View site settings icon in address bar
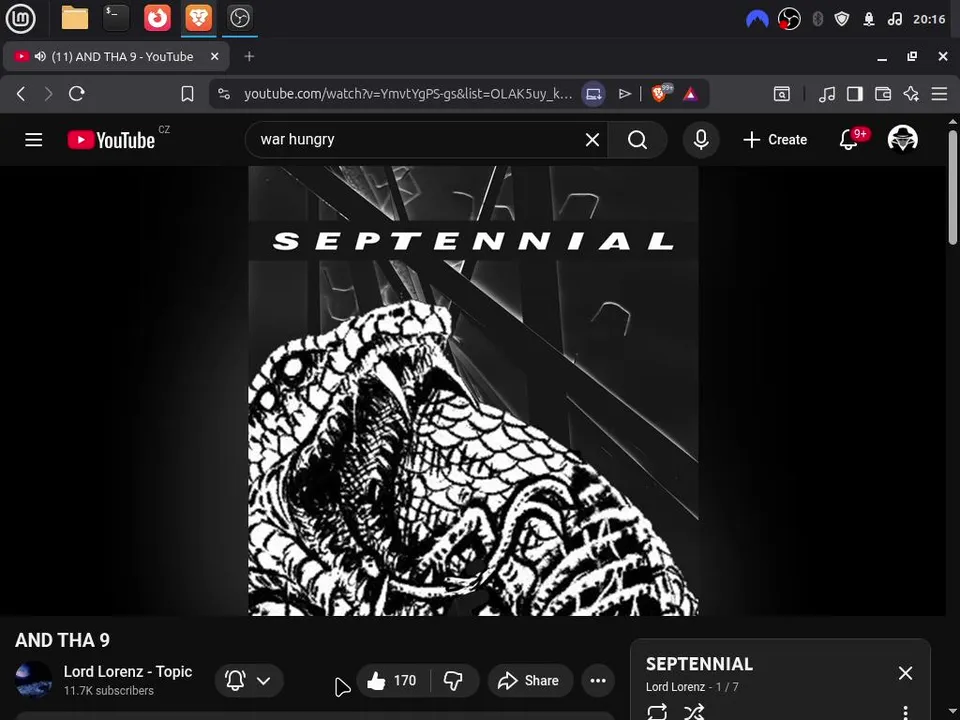This screenshot has height=720, width=960. pyautogui.click(x=224, y=94)
